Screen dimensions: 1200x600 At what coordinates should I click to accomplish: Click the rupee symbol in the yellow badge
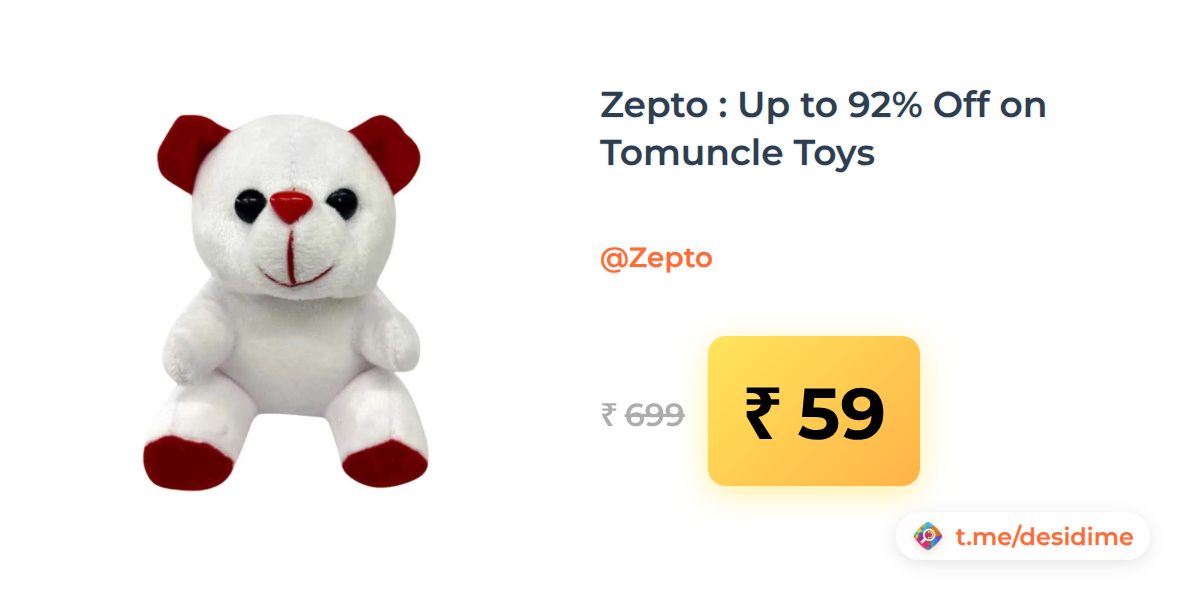760,413
